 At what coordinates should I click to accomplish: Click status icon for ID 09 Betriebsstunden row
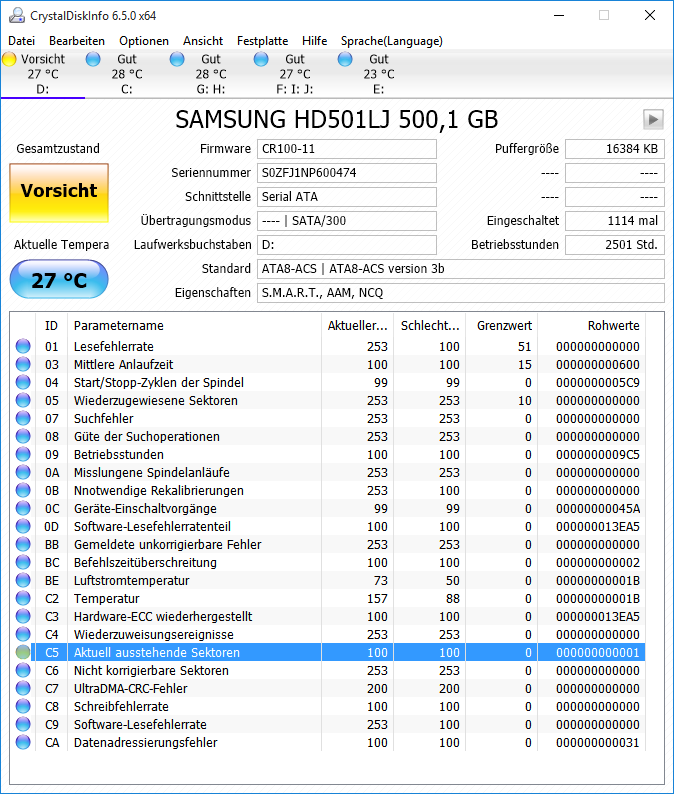click(23, 454)
